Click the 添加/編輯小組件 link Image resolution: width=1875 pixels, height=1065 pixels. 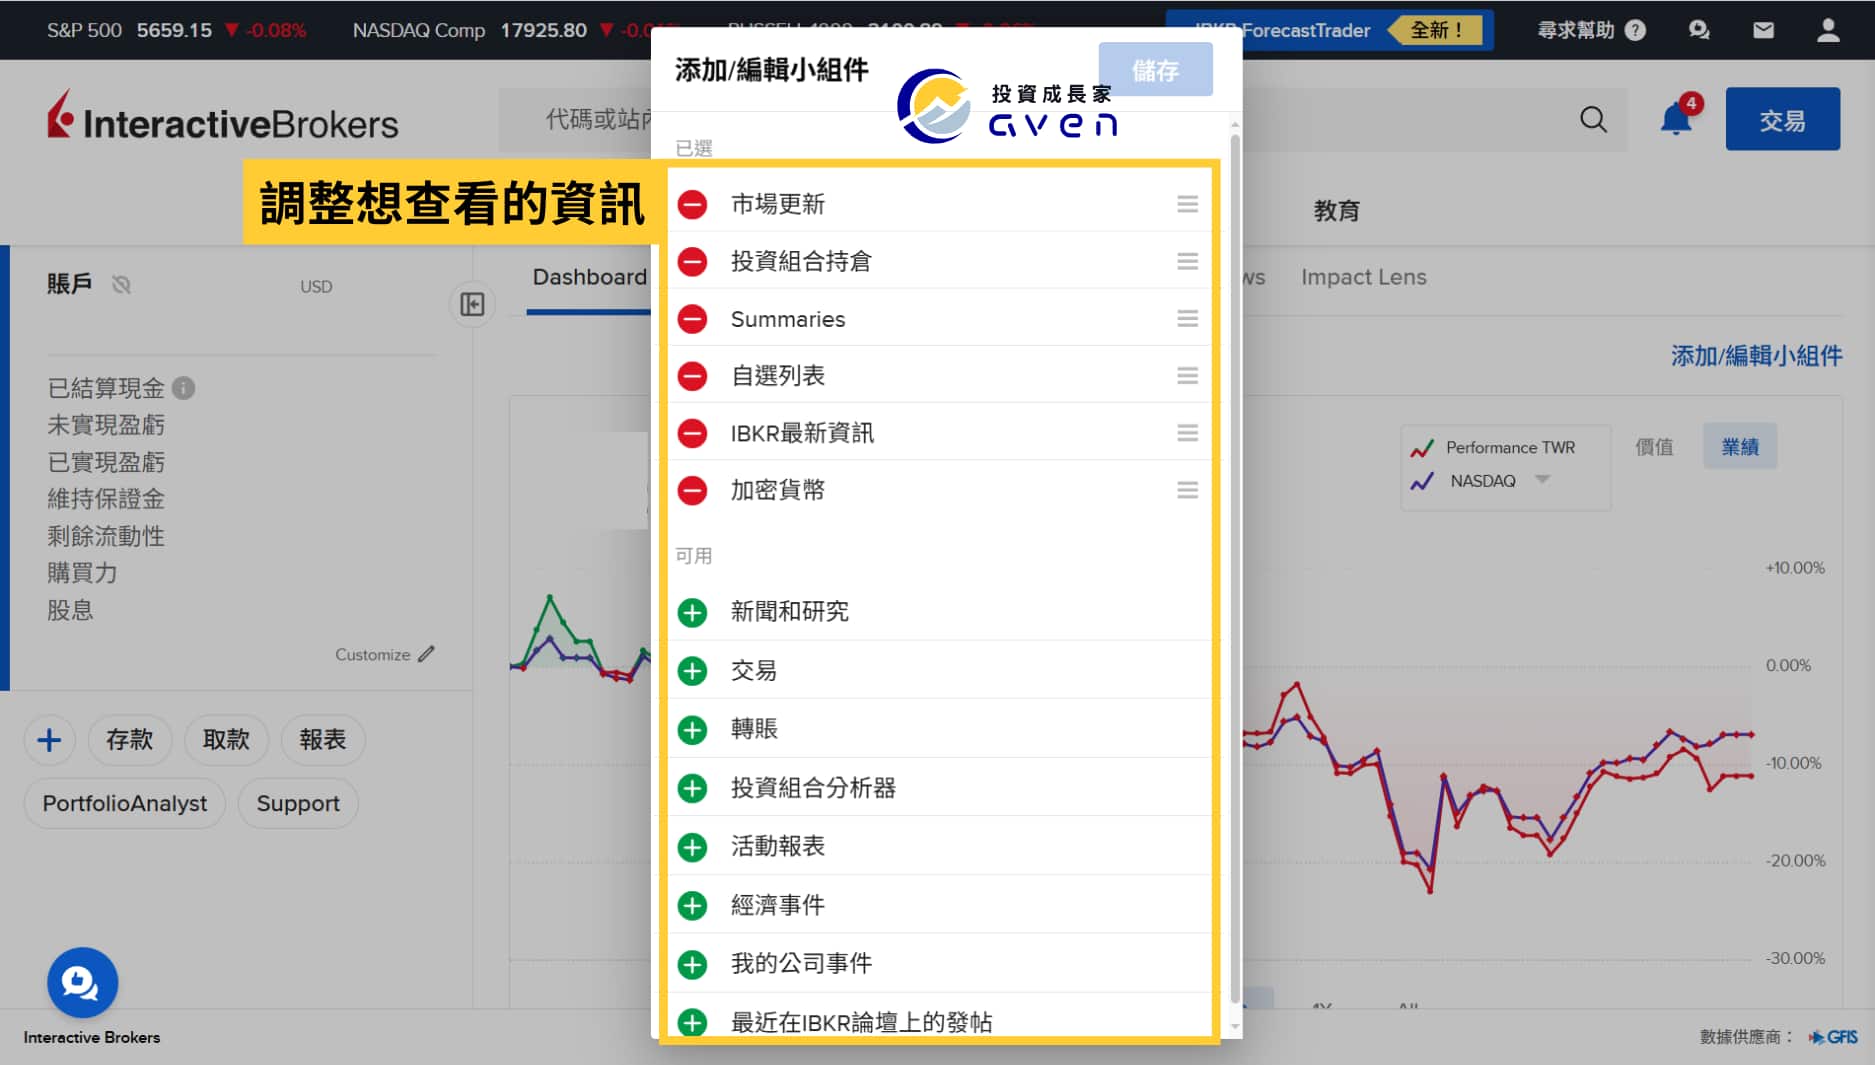1756,356
